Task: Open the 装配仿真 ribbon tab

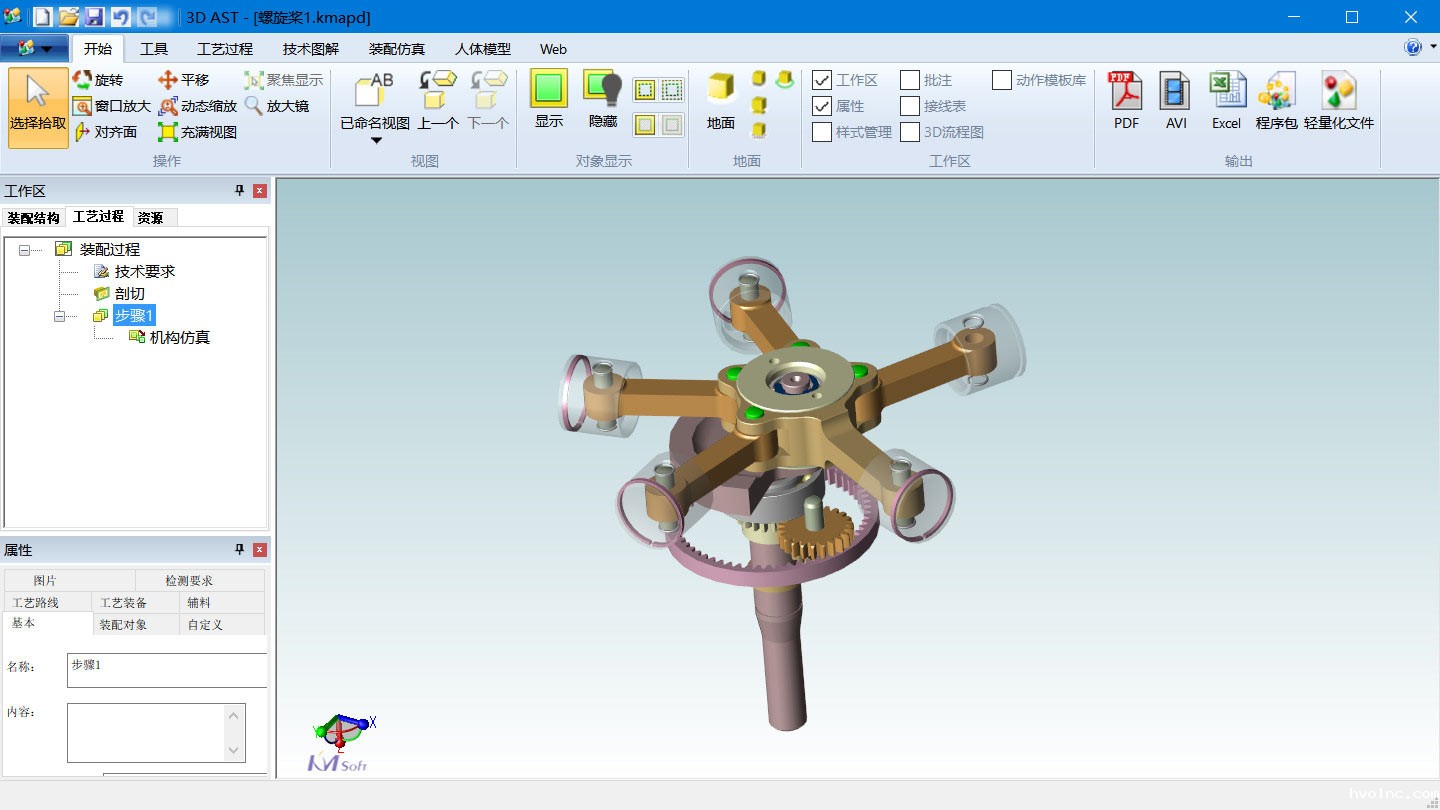Action: 396,49
